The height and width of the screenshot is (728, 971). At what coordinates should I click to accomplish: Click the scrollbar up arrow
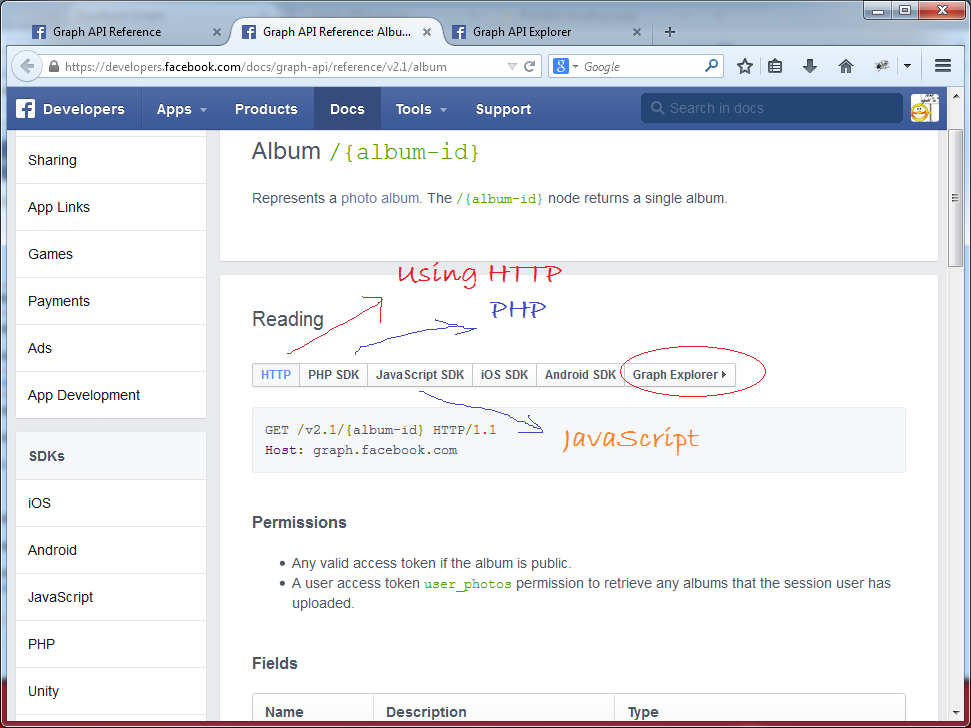pos(955,96)
